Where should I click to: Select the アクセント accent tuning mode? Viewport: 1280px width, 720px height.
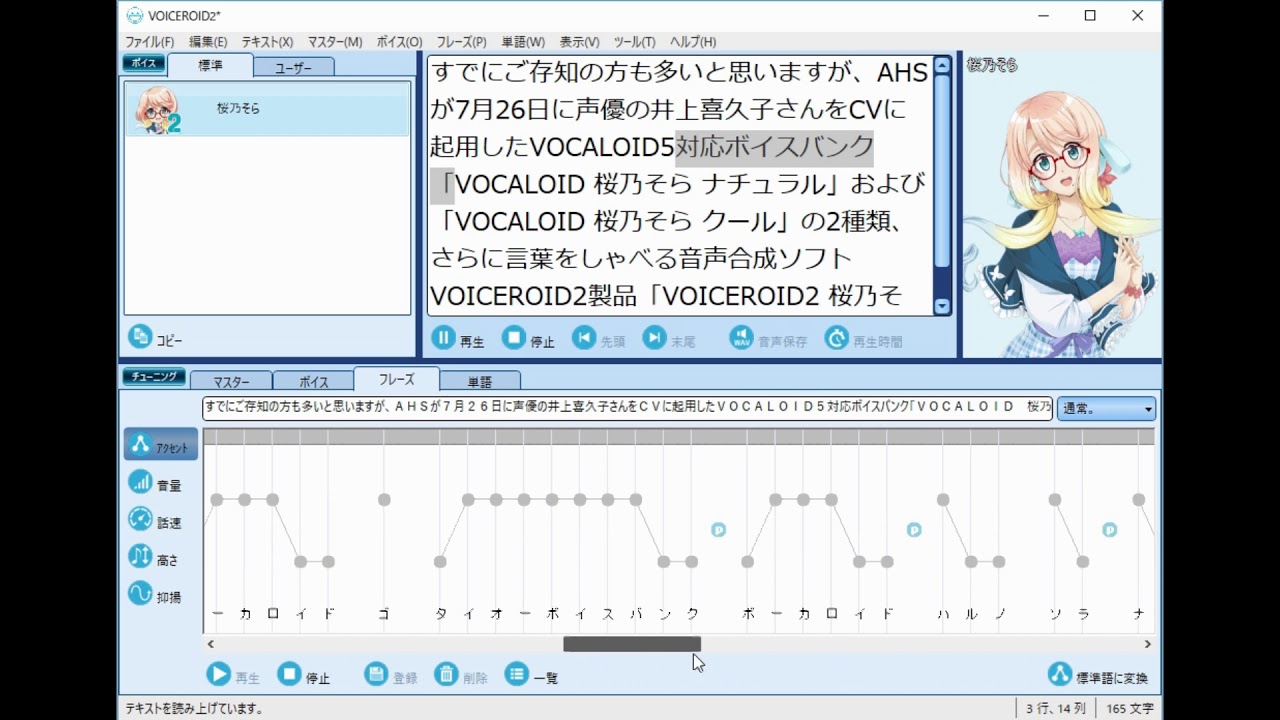point(161,445)
